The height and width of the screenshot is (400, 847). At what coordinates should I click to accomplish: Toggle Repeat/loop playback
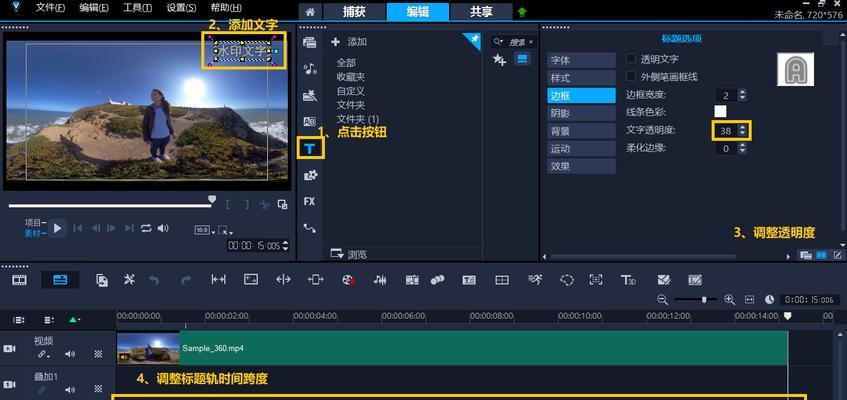[x=146, y=228]
